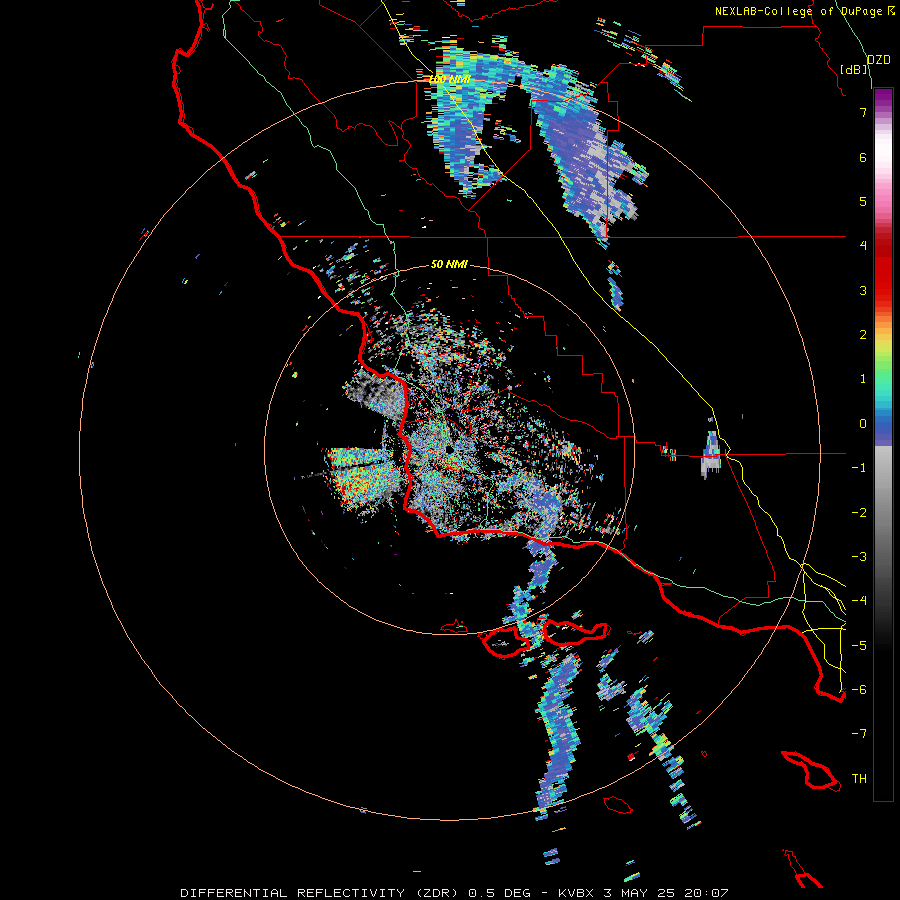Viewport: 900px width, 900px height.
Task: Click the black radar site dot at center
Action: [449, 449]
